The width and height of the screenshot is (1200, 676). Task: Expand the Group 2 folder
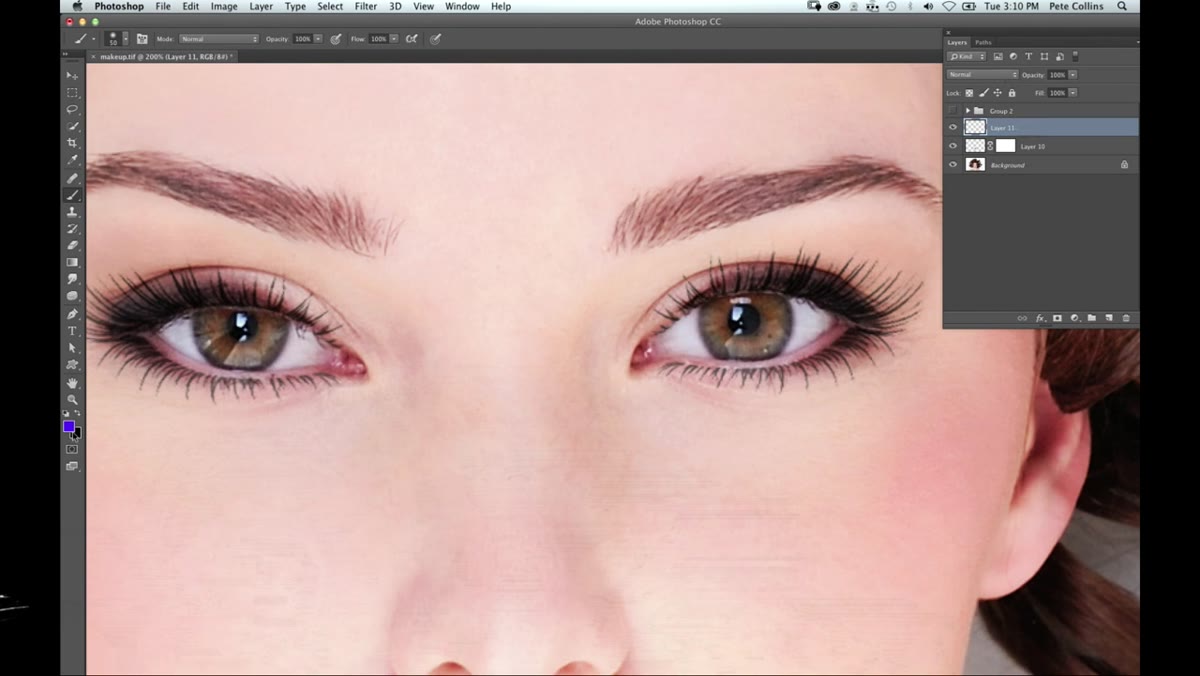(x=967, y=111)
